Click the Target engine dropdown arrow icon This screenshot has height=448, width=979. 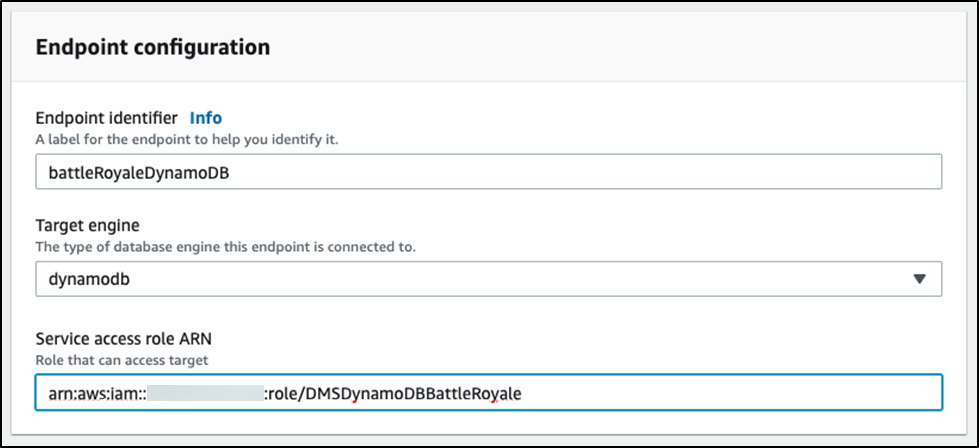click(919, 279)
